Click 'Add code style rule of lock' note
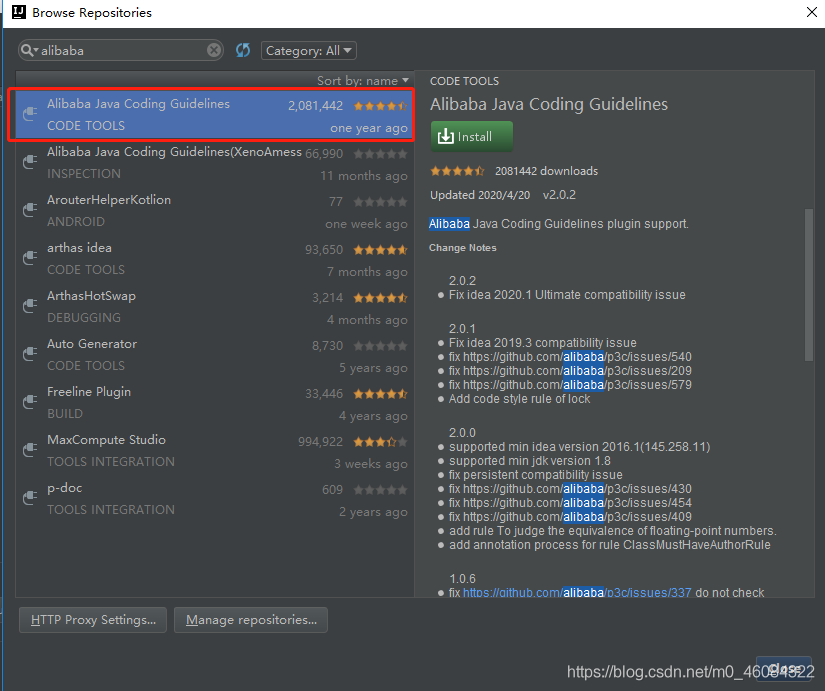The height and width of the screenshot is (691, 825). [519, 399]
